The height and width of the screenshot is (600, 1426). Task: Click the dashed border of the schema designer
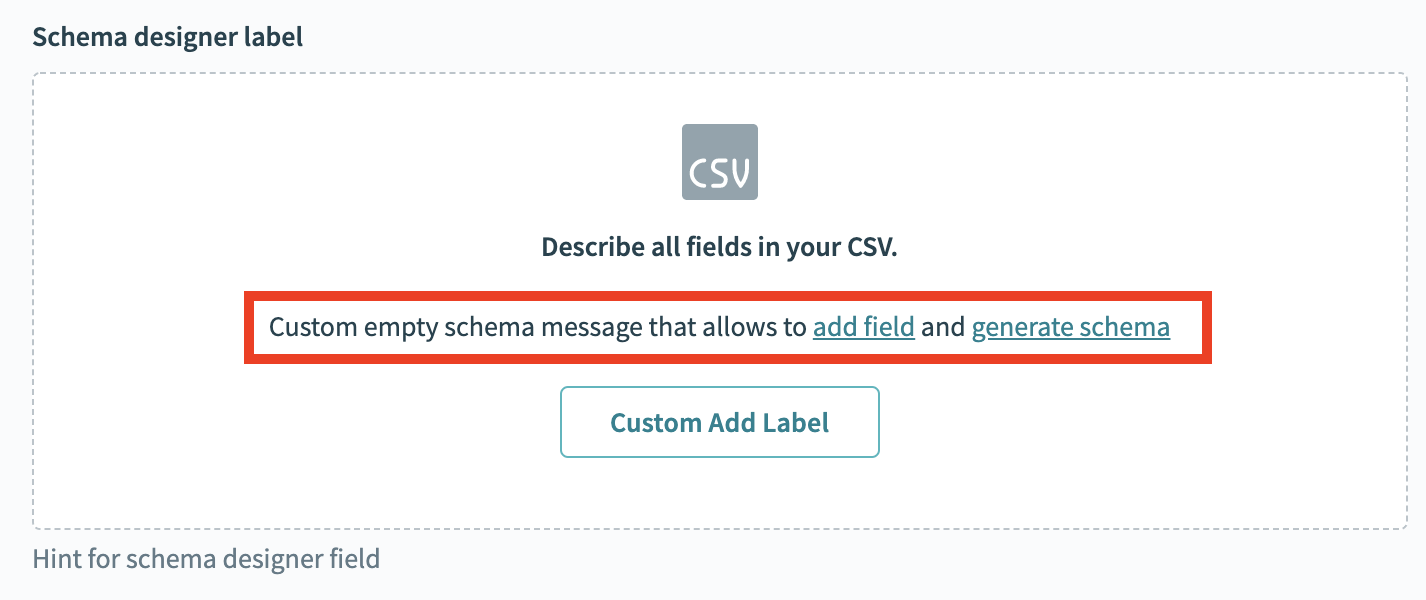(34, 300)
